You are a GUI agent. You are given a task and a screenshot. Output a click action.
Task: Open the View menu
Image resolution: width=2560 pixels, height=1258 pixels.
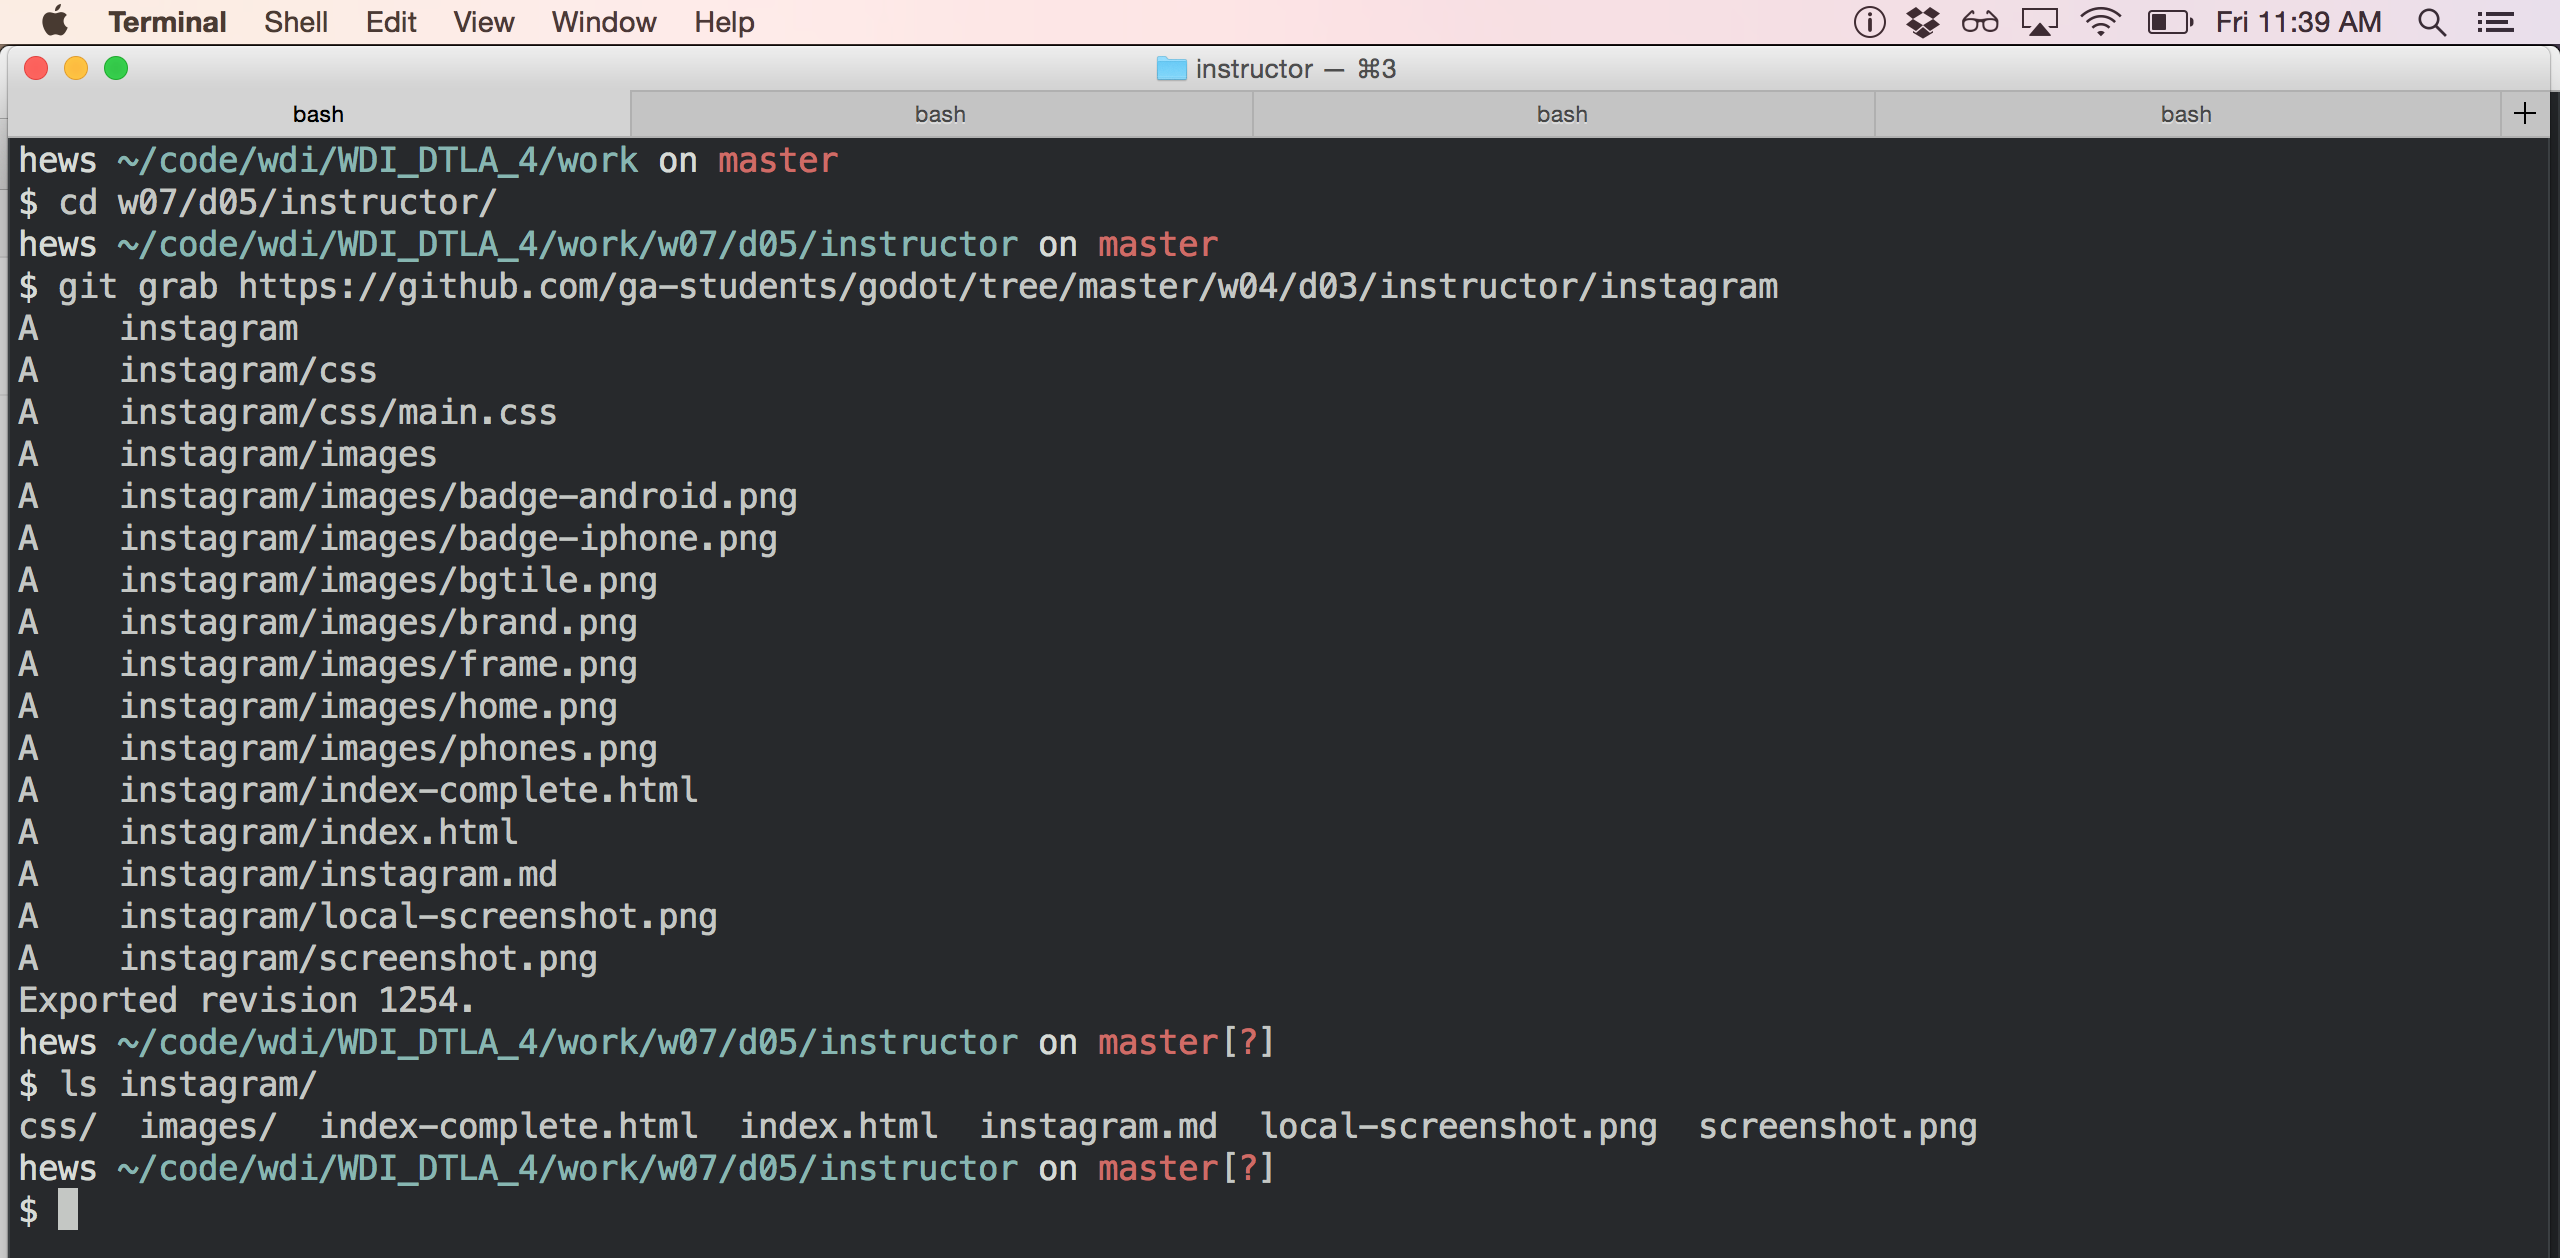click(x=483, y=22)
